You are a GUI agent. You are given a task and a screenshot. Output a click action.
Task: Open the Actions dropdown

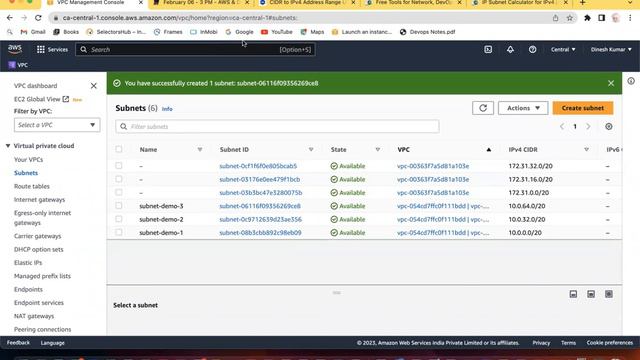523,108
